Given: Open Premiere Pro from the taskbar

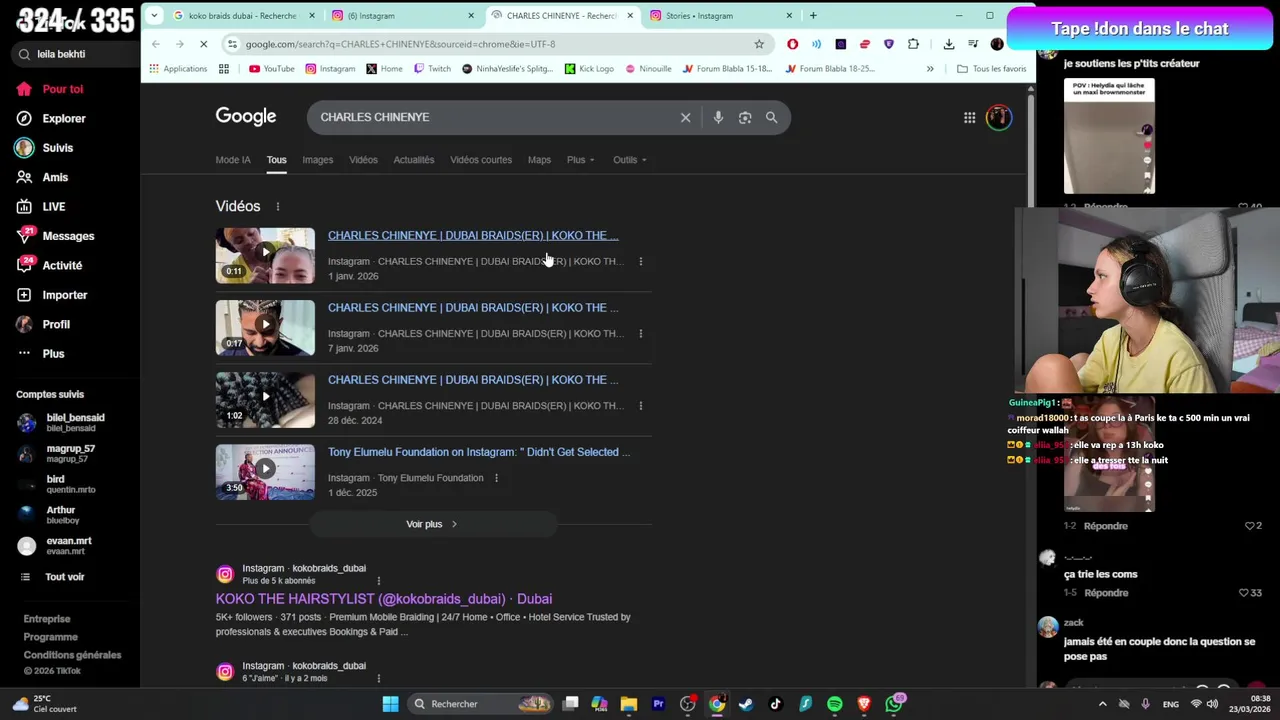Looking at the screenshot, I should [x=658, y=704].
